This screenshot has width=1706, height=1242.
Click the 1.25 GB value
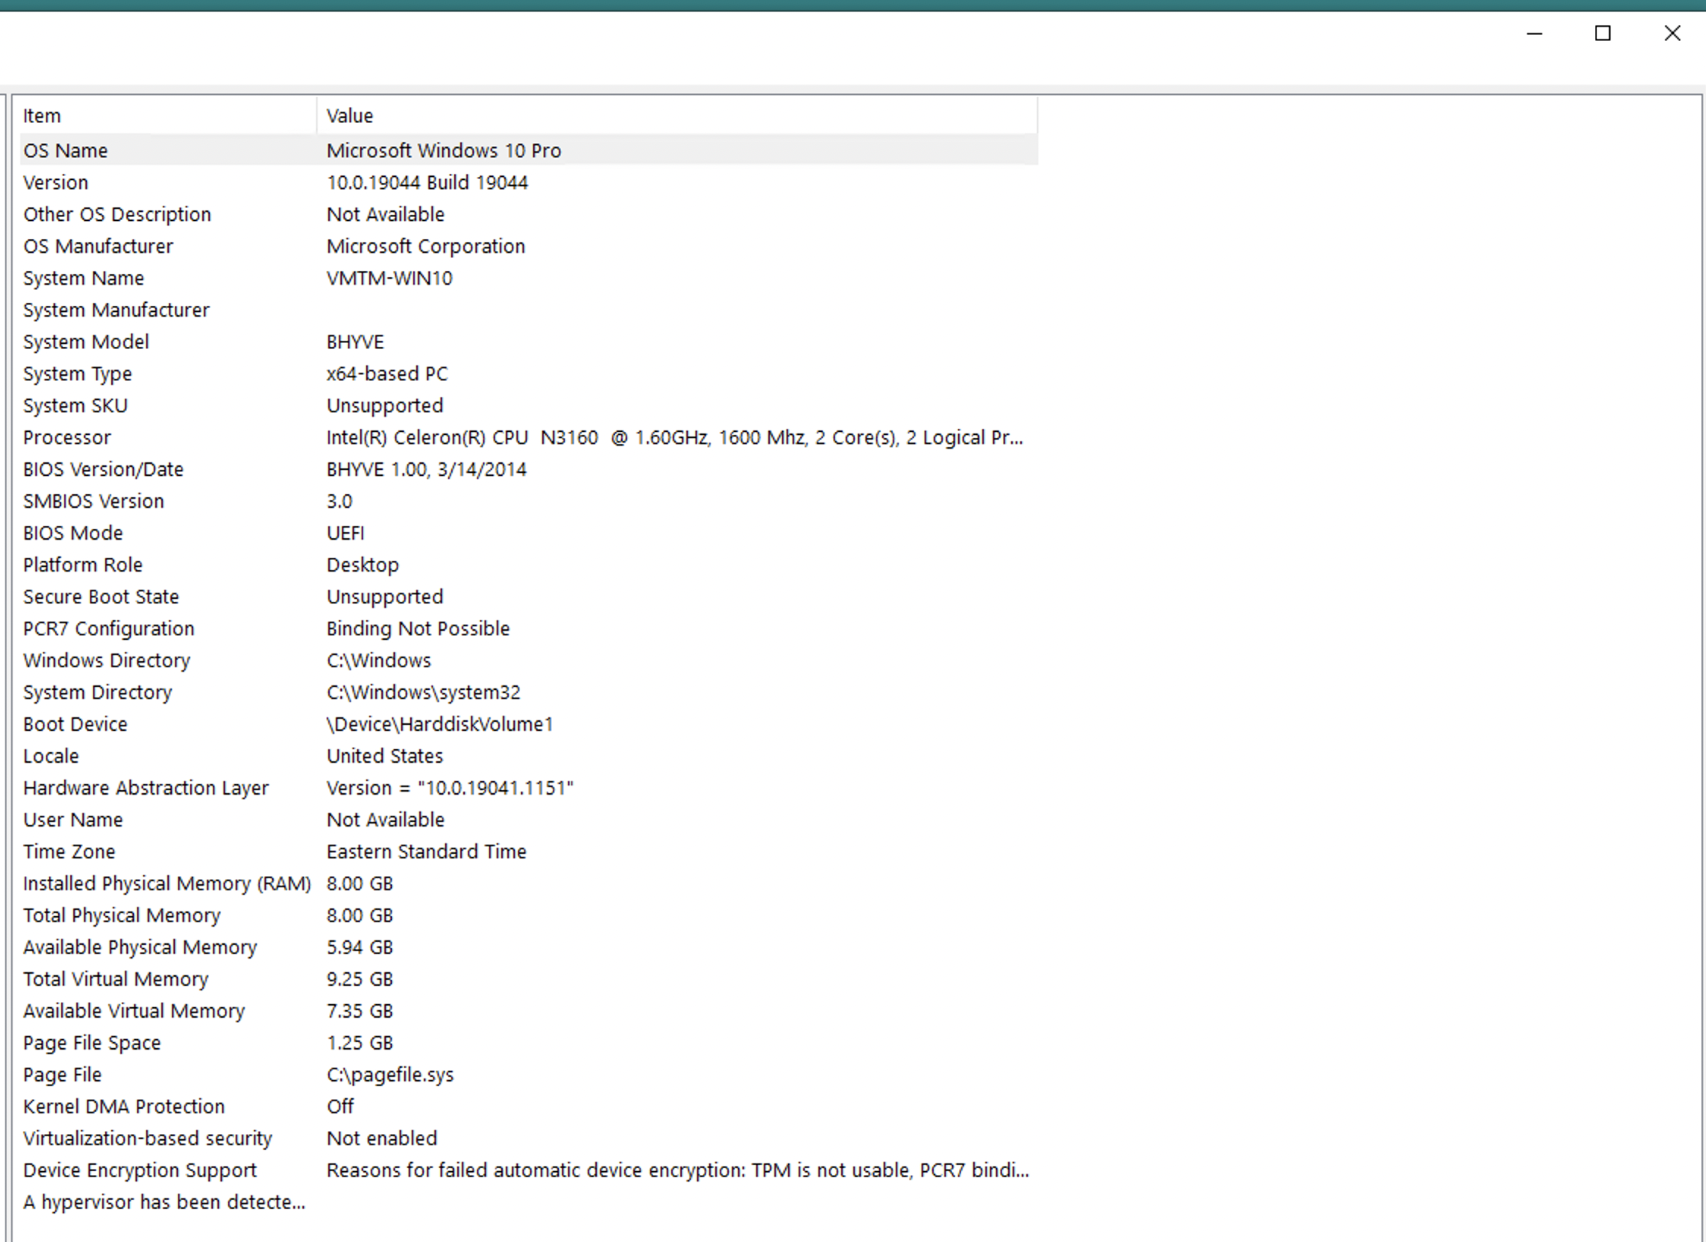pos(360,1044)
